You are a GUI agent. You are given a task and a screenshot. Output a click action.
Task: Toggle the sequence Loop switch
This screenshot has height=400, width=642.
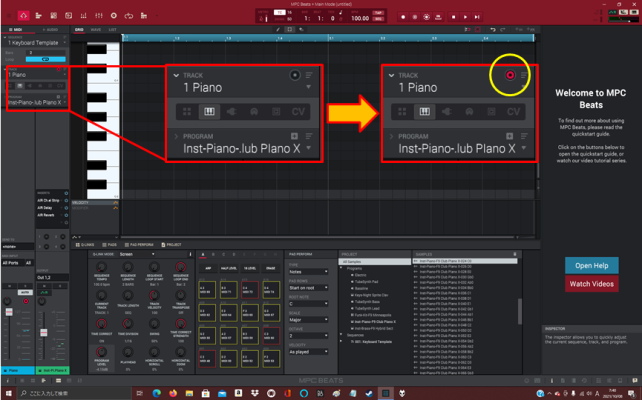point(45,59)
